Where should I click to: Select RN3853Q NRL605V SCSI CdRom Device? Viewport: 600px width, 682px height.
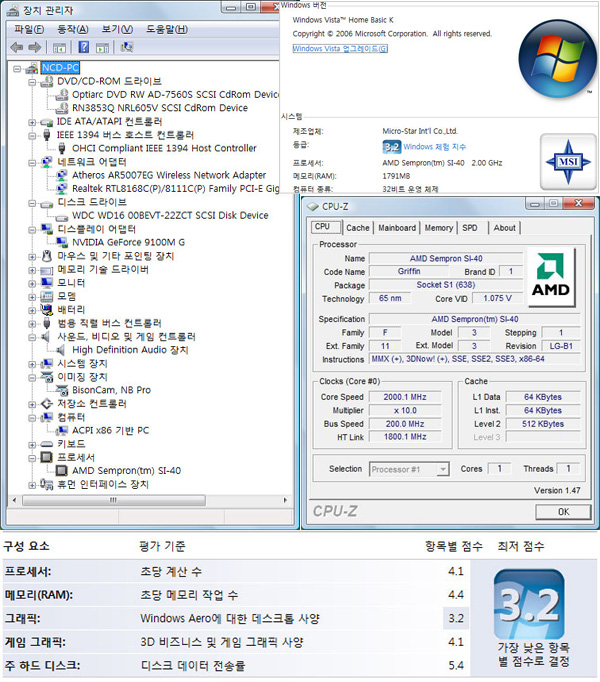(160, 108)
